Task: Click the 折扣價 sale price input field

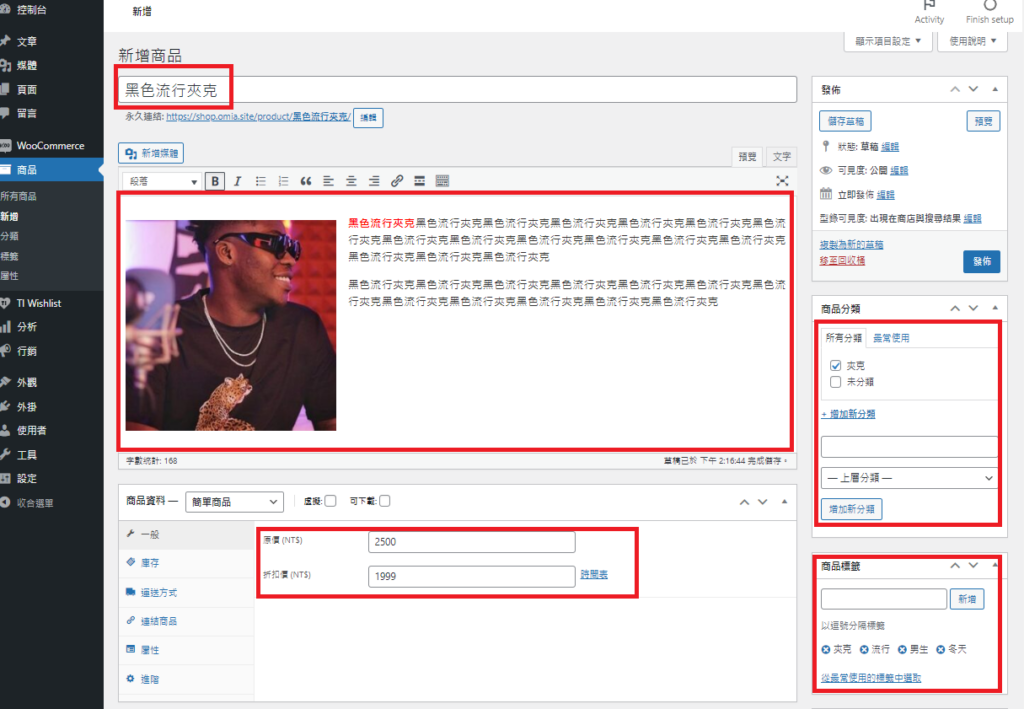Action: 471,576
